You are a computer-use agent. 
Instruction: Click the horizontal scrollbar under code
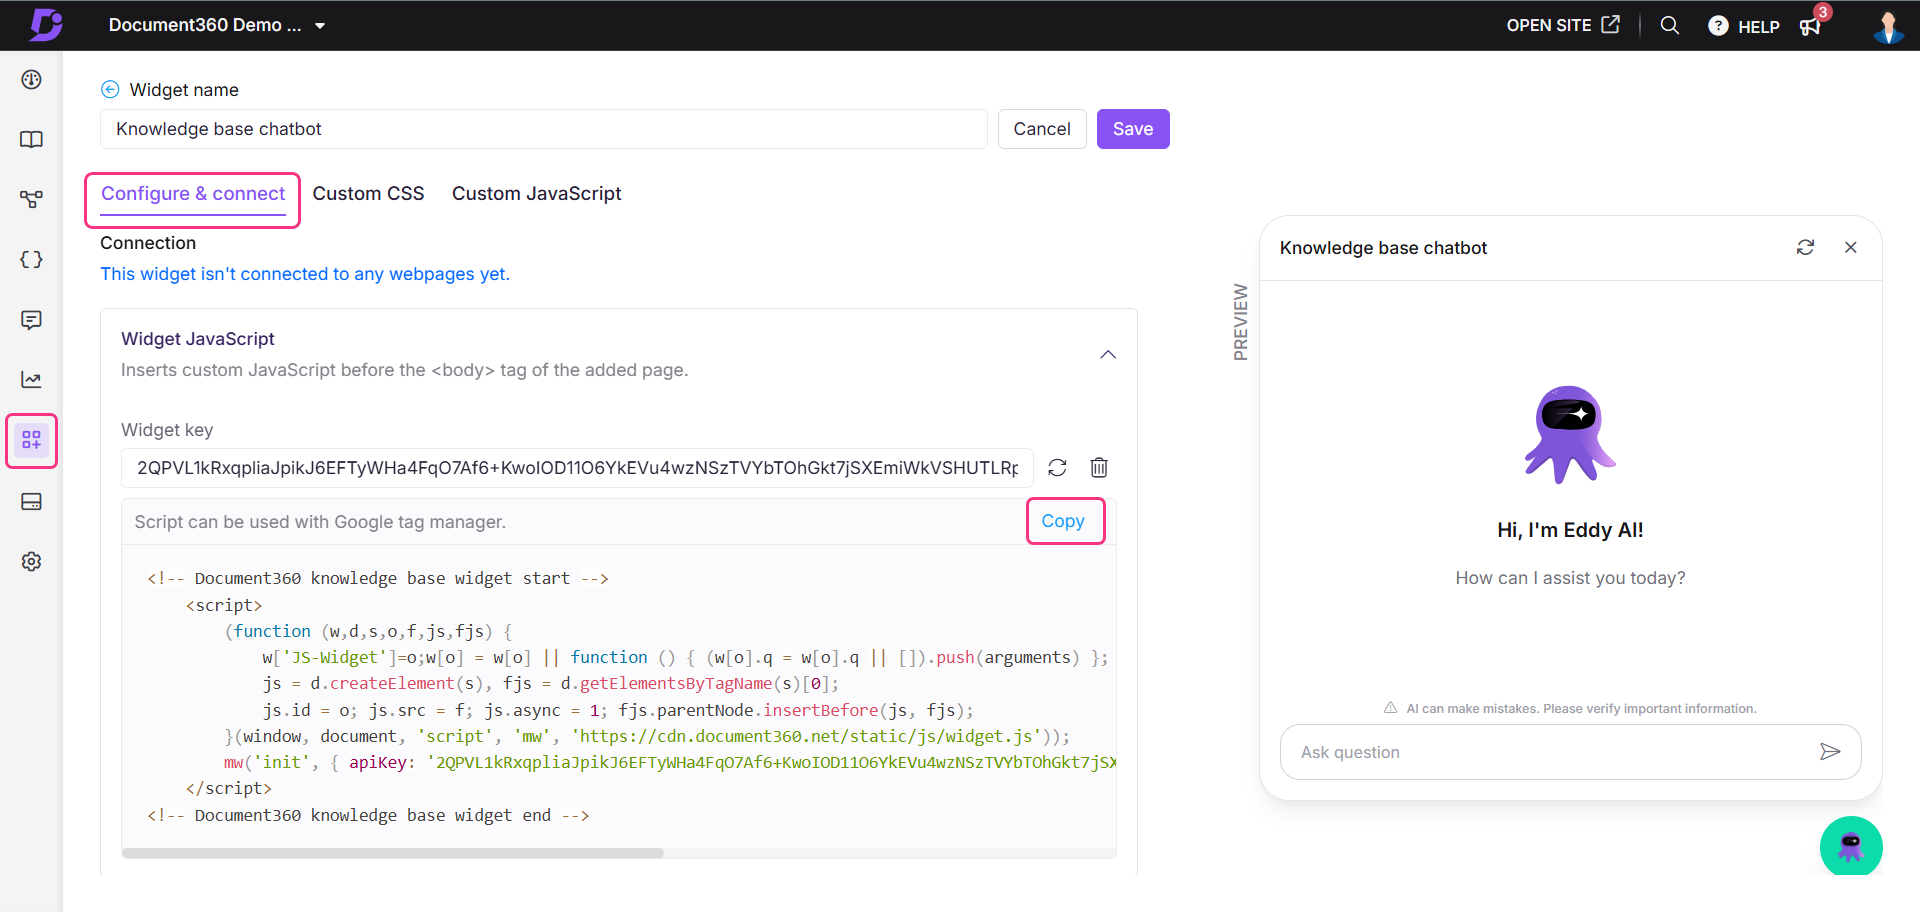(x=393, y=853)
